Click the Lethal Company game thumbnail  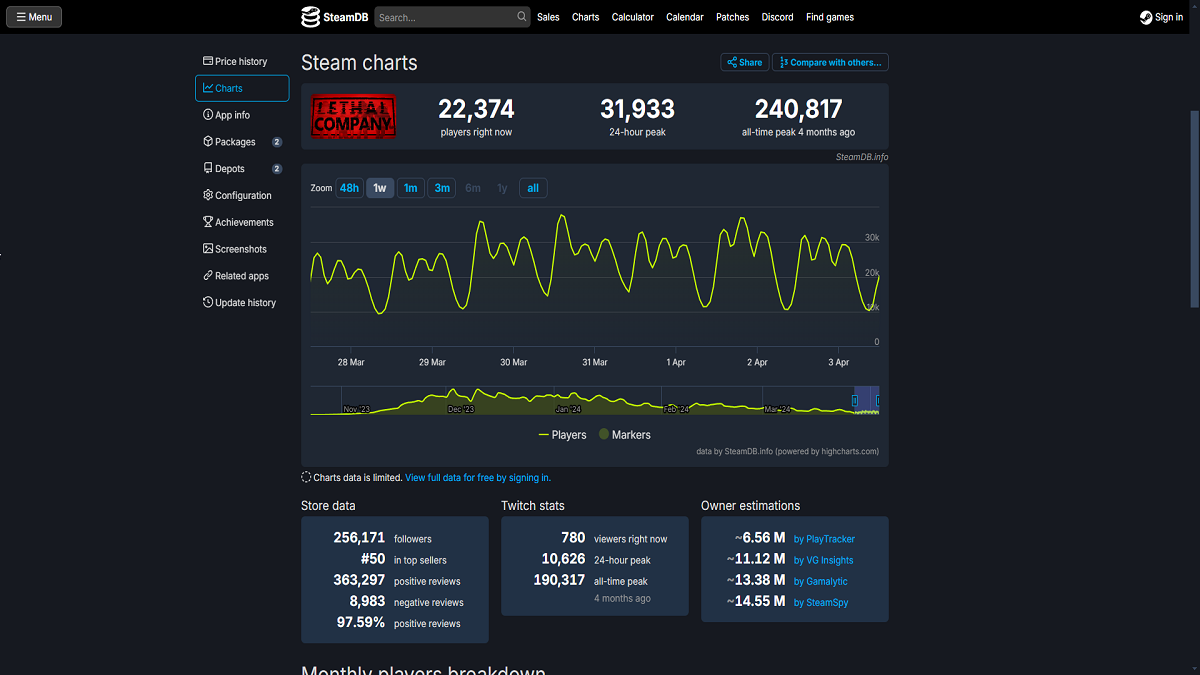click(353, 116)
